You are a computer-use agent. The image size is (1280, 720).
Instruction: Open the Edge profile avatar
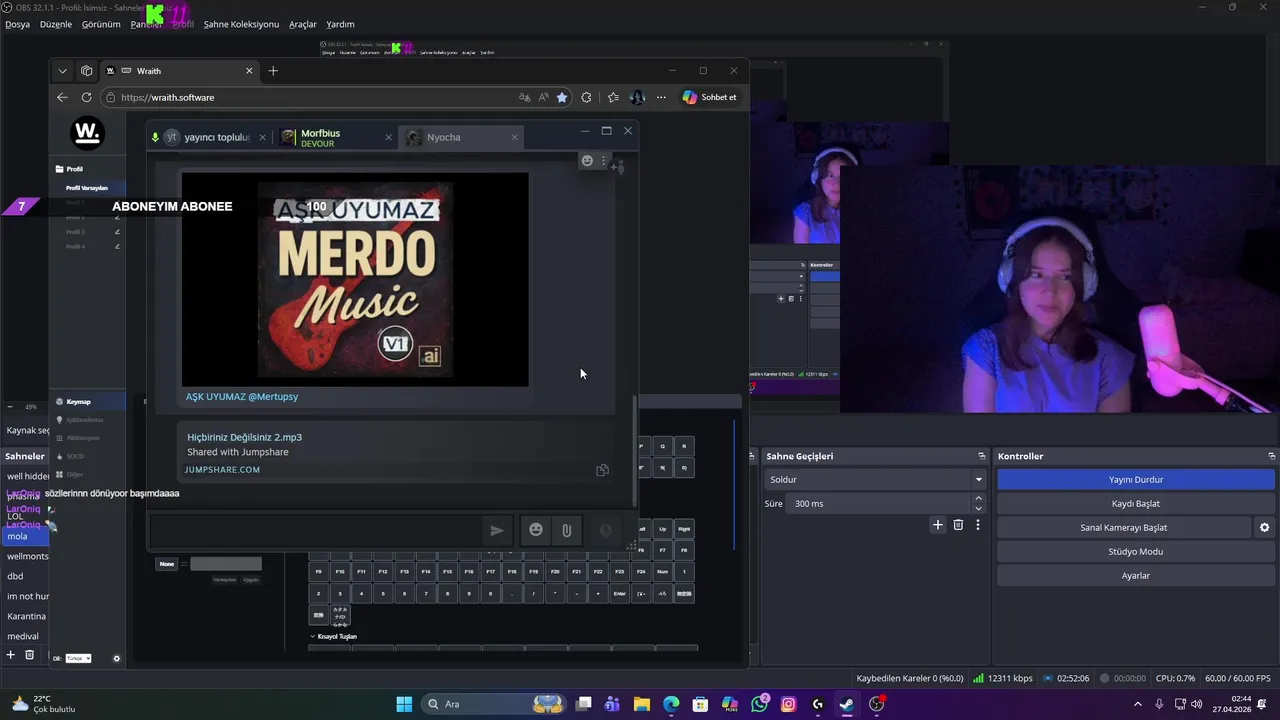[637, 97]
